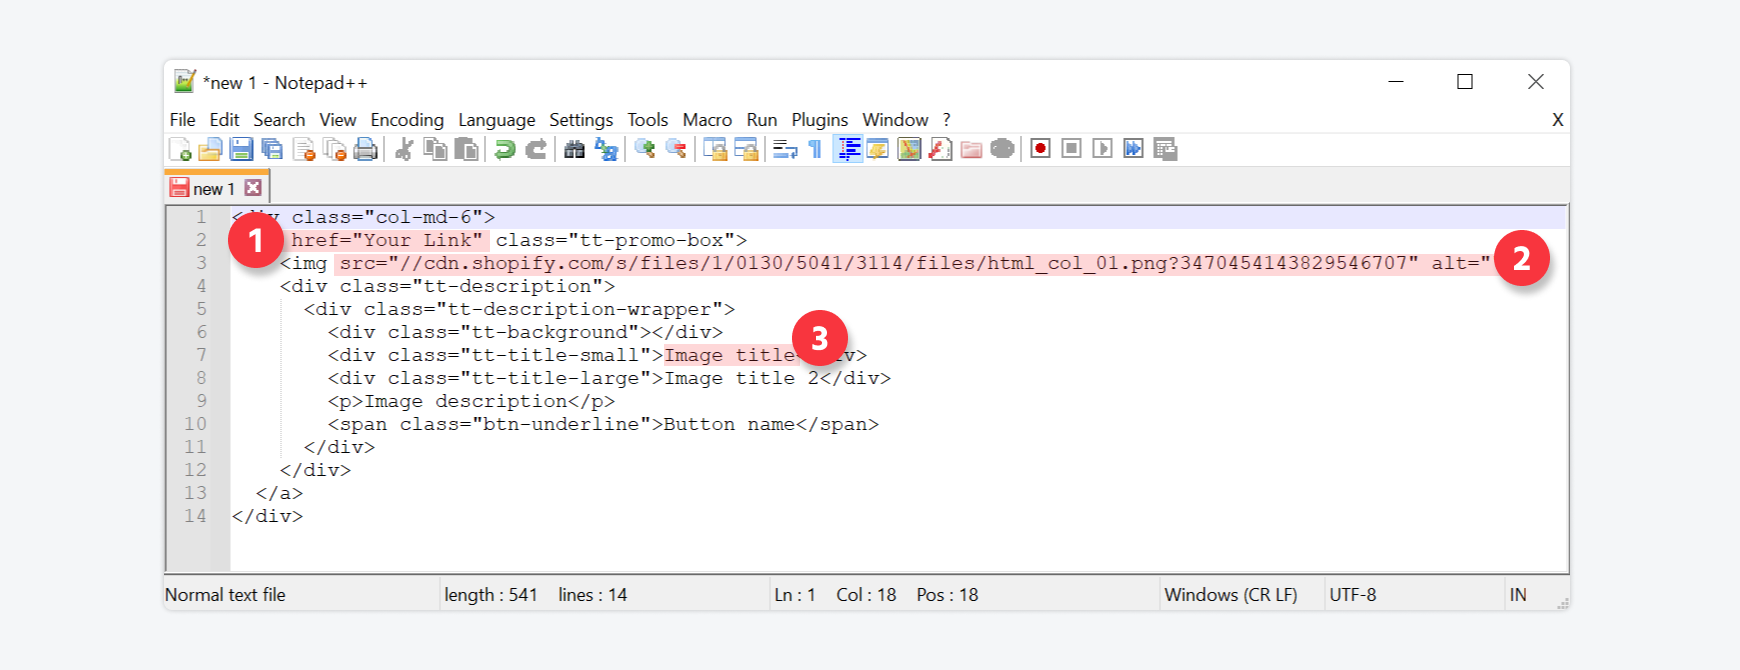Click the Cut scissors icon
The width and height of the screenshot is (1740, 670).
pos(404,149)
